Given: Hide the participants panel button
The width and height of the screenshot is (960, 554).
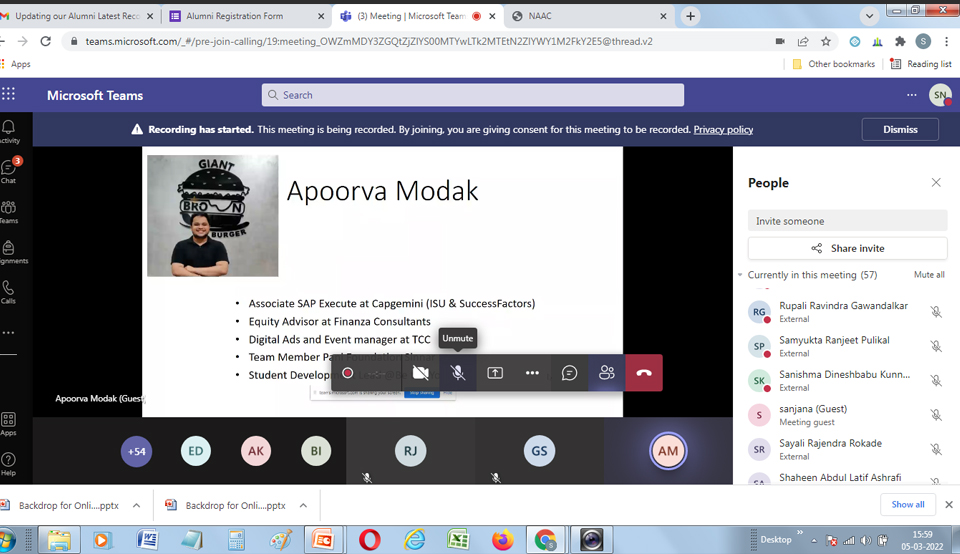Looking at the screenshot, I should (x=607, y=373).
